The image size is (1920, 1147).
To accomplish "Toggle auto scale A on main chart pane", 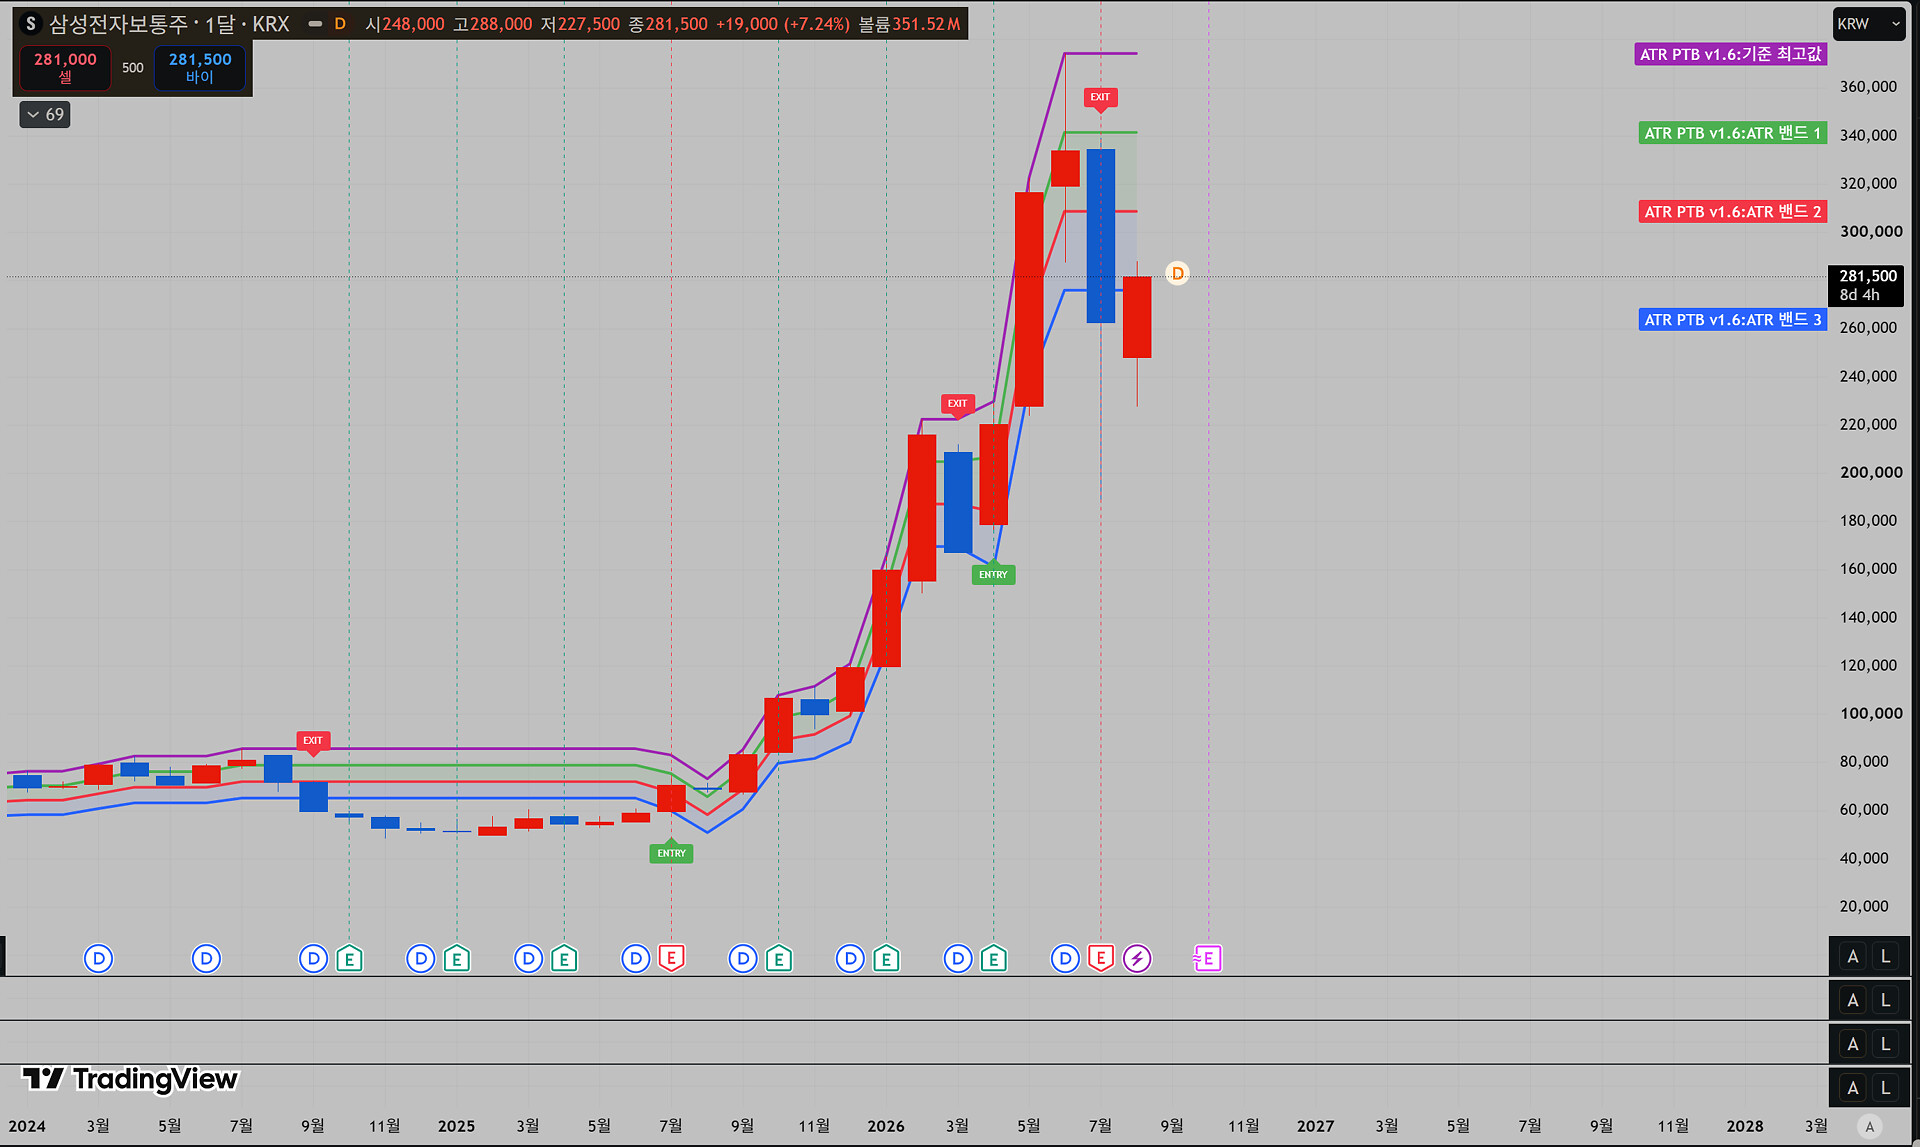I will 1853,957.
